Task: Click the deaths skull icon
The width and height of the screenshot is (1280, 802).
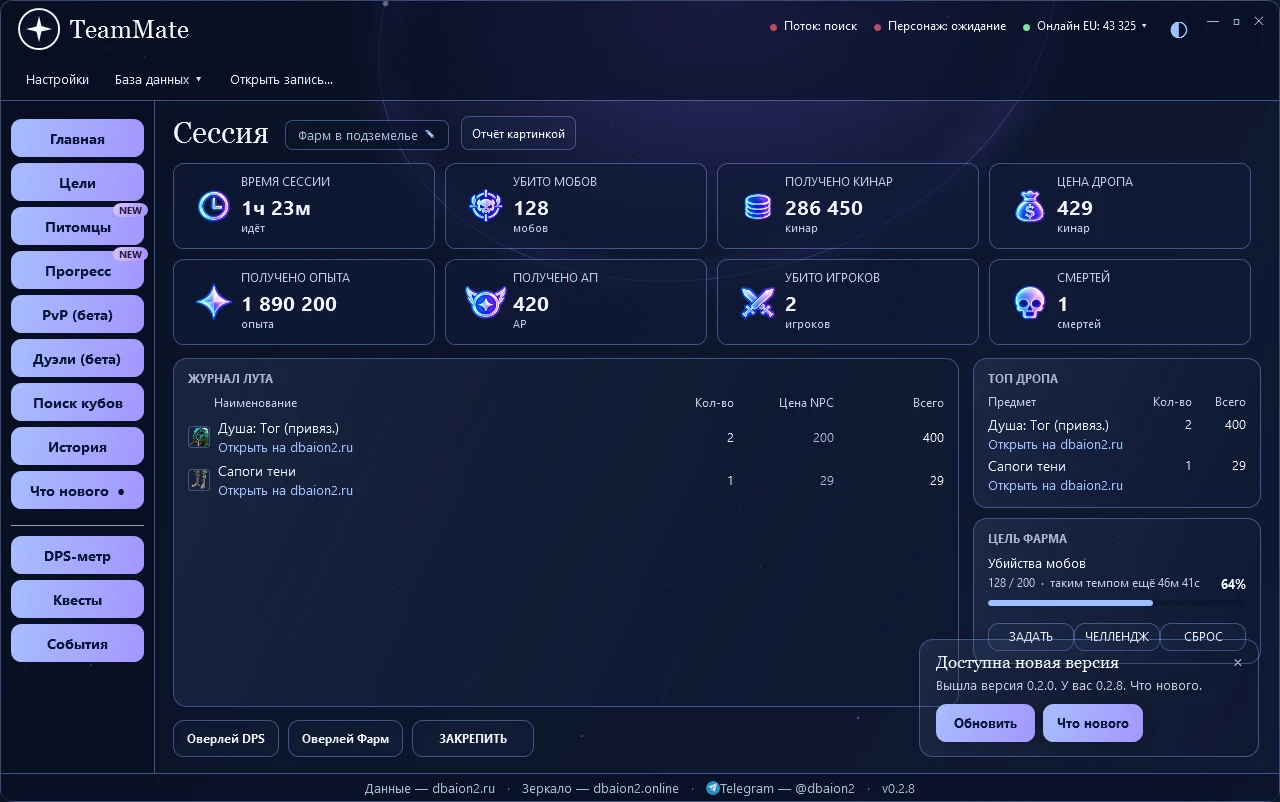Action: [1029, 302]
